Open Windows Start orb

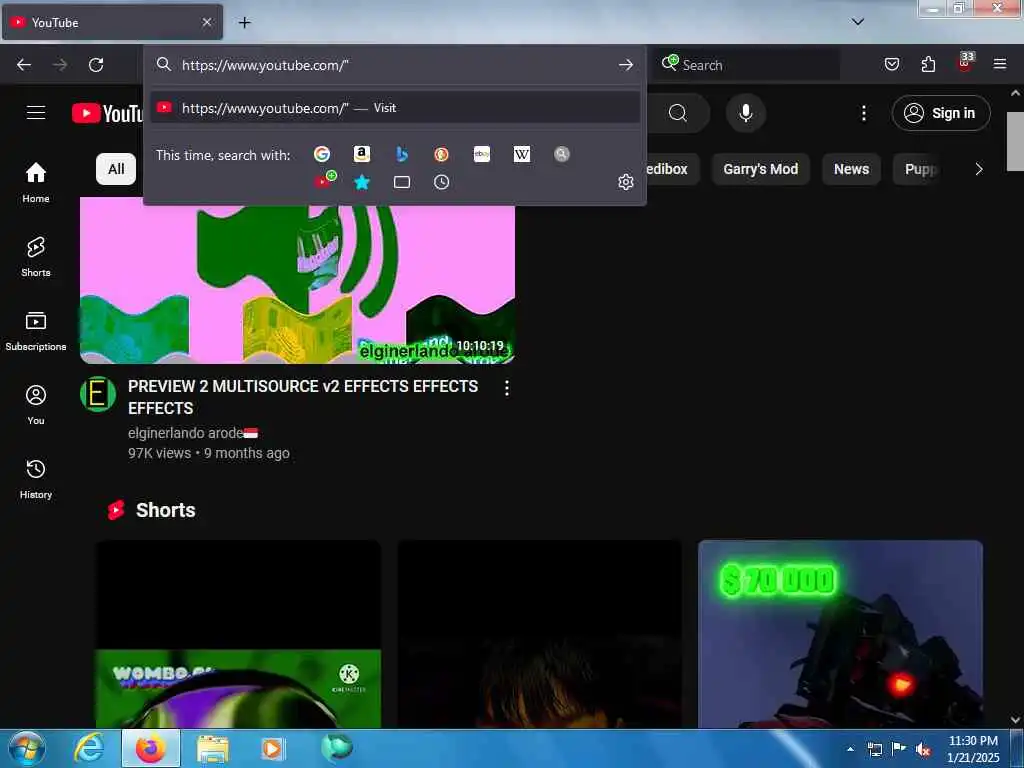27,748
